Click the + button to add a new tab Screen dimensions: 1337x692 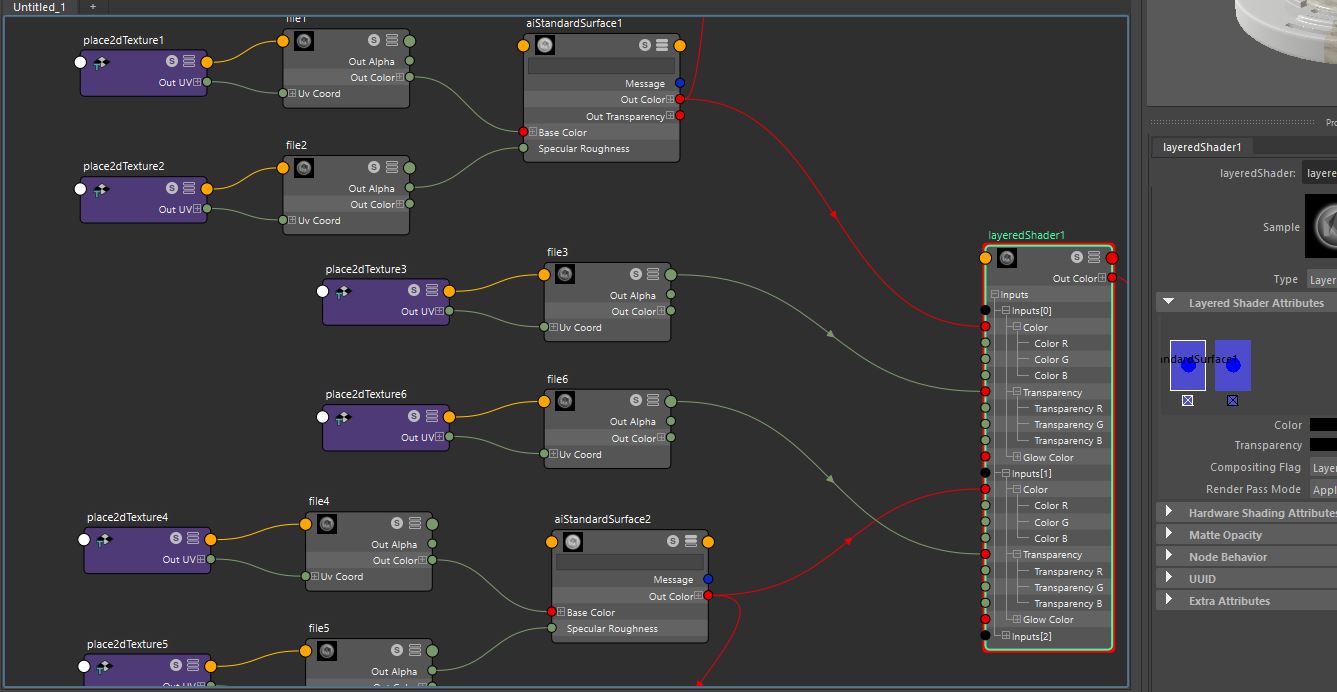[x=91, y=7]
